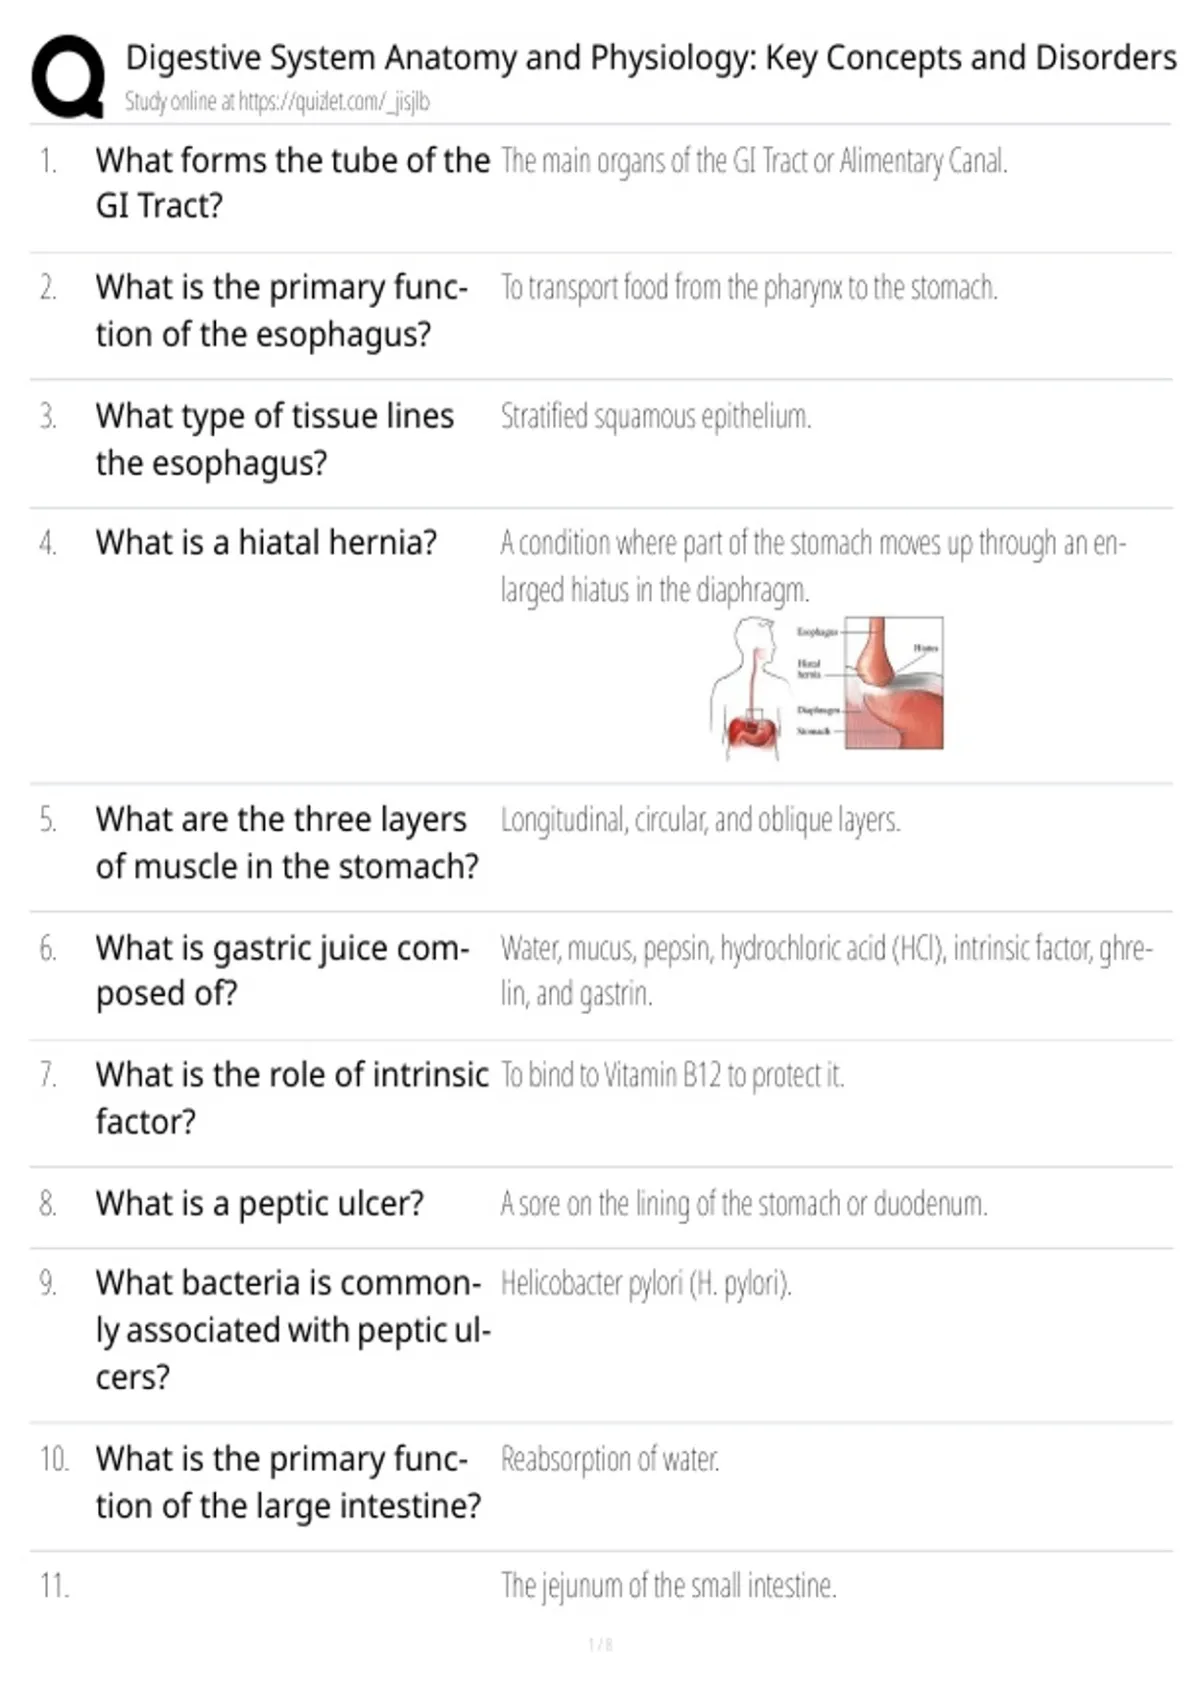Select answer about binding Vitamin B12
Screen dimensions: 1200x1700
pos(672,1075)
